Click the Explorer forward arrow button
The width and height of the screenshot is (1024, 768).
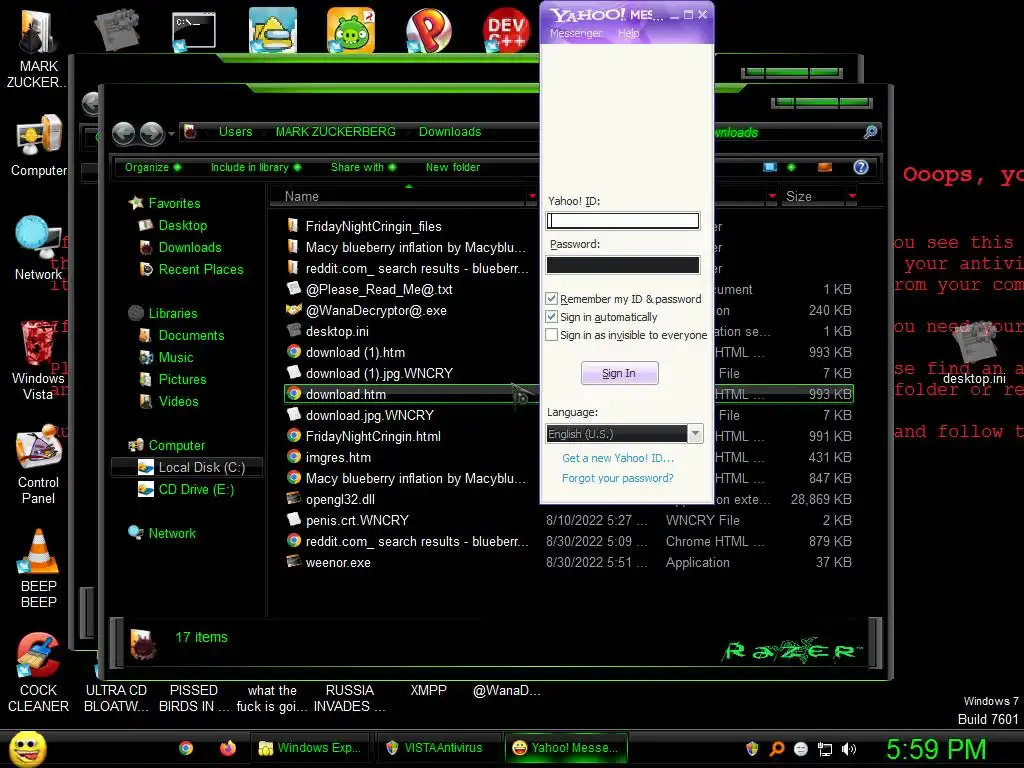pos(152,133)
